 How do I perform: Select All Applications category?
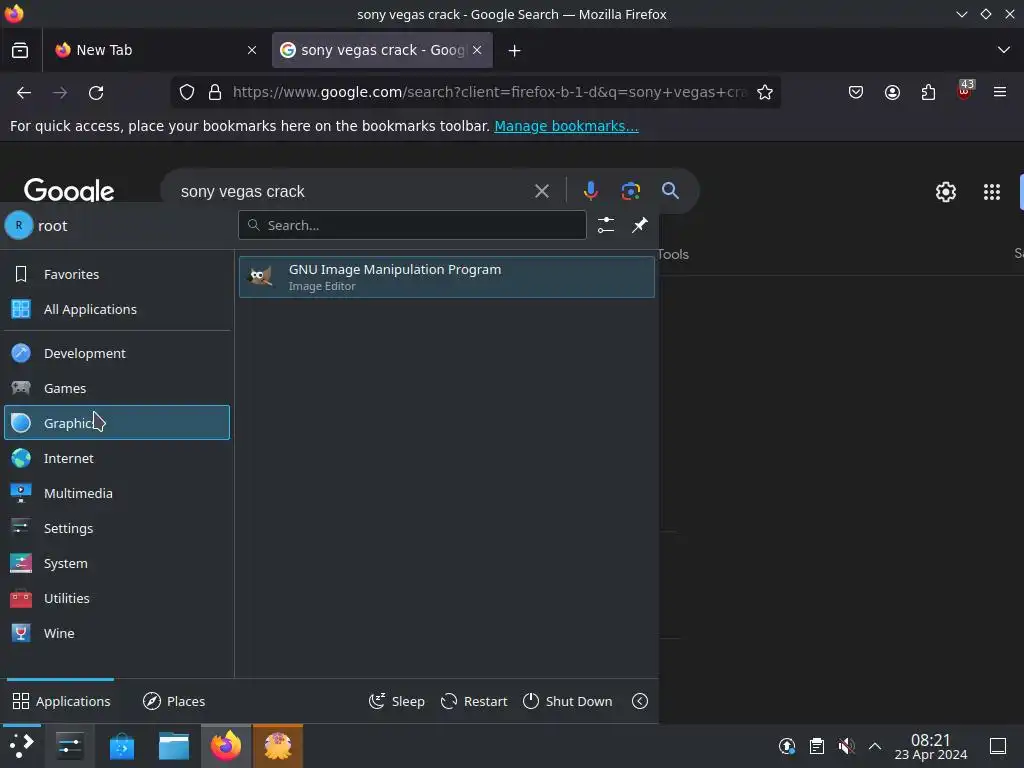point(118,310)
